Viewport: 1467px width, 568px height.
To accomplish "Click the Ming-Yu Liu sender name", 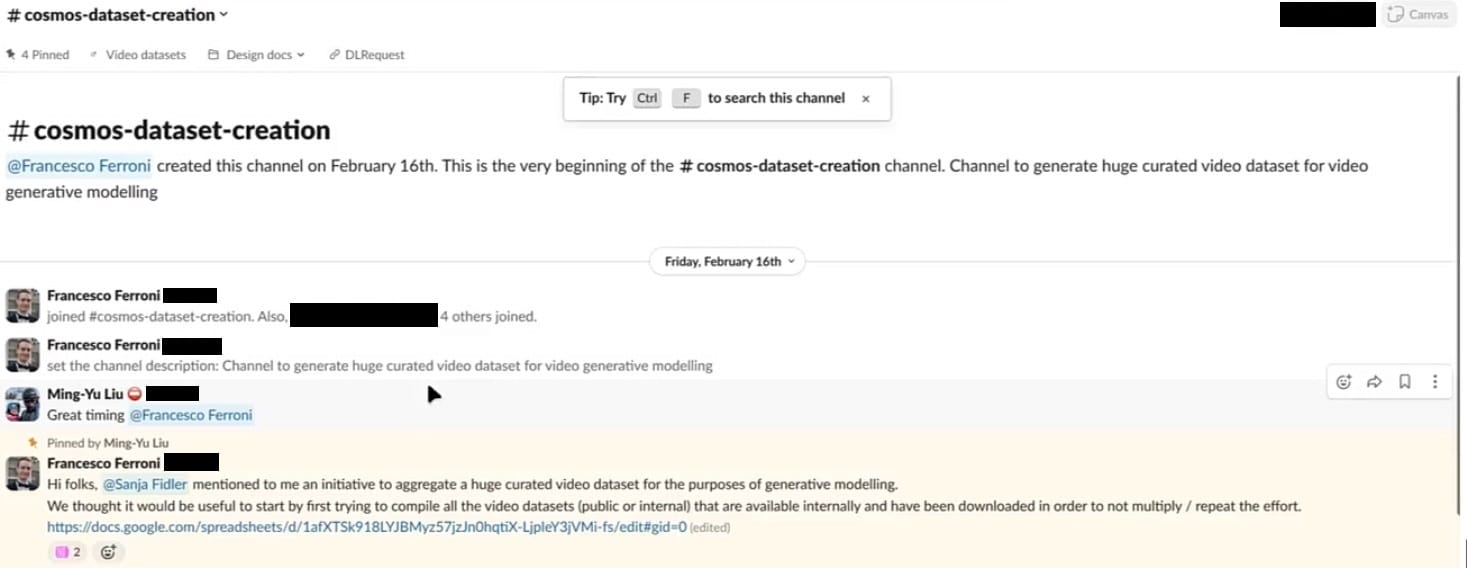I will coord(85,394).
